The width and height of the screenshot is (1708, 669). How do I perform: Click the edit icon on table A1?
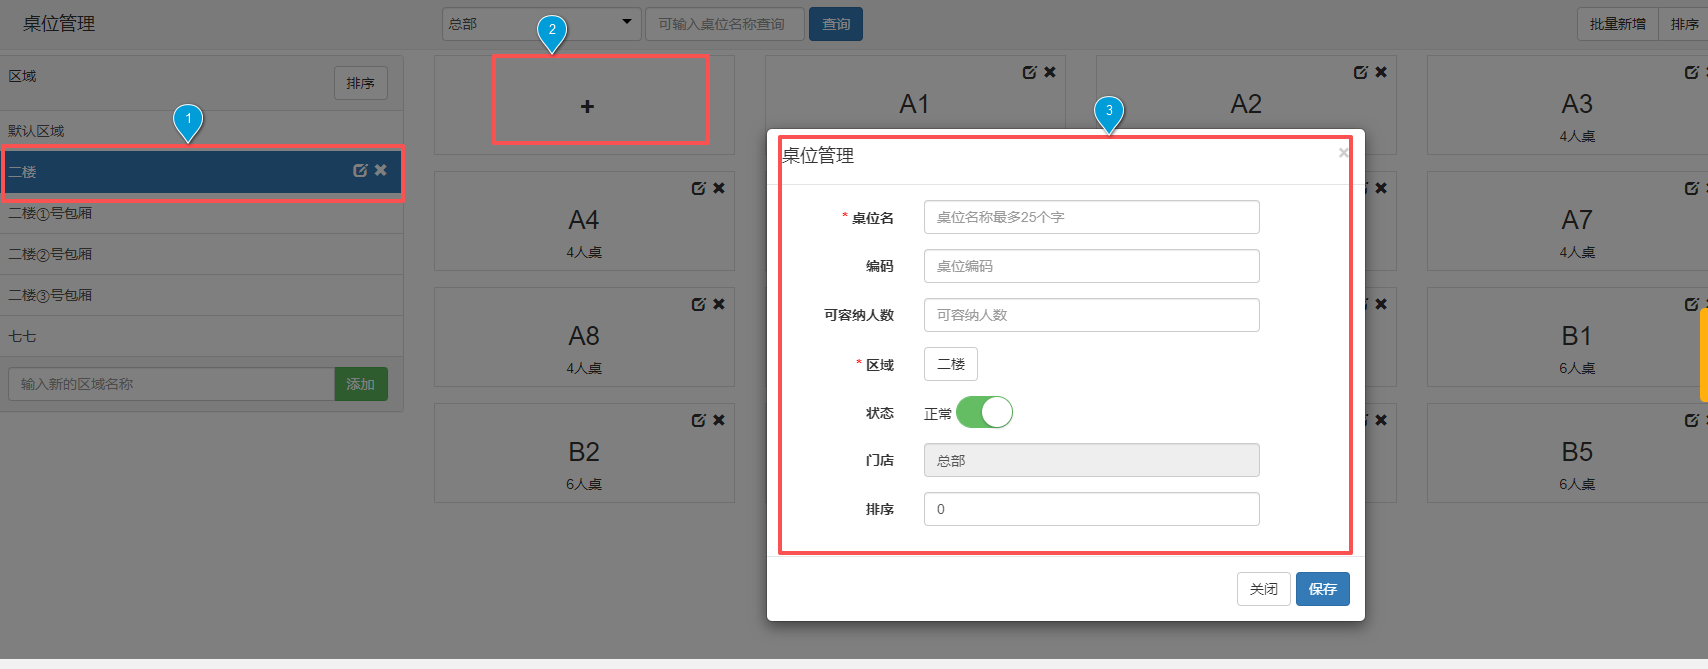(1029, 72)
